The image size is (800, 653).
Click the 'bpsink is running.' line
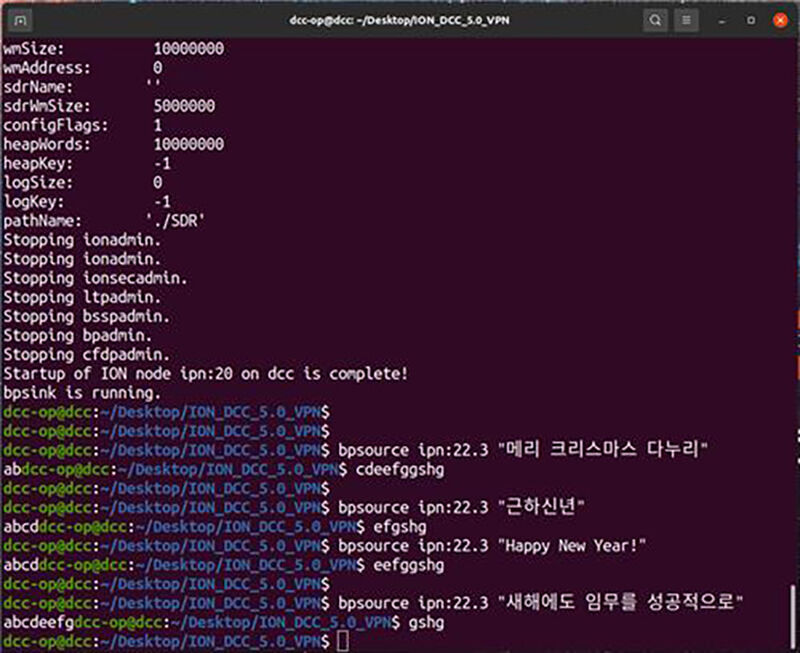click(82, 393)
